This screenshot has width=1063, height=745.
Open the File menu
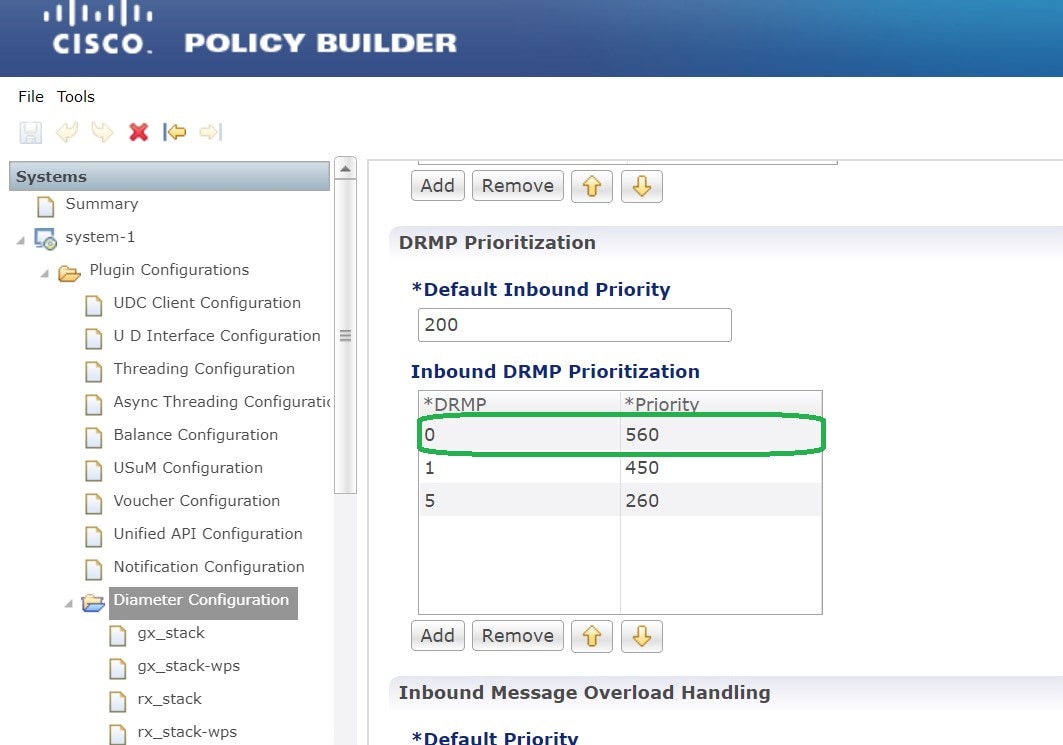31,96
